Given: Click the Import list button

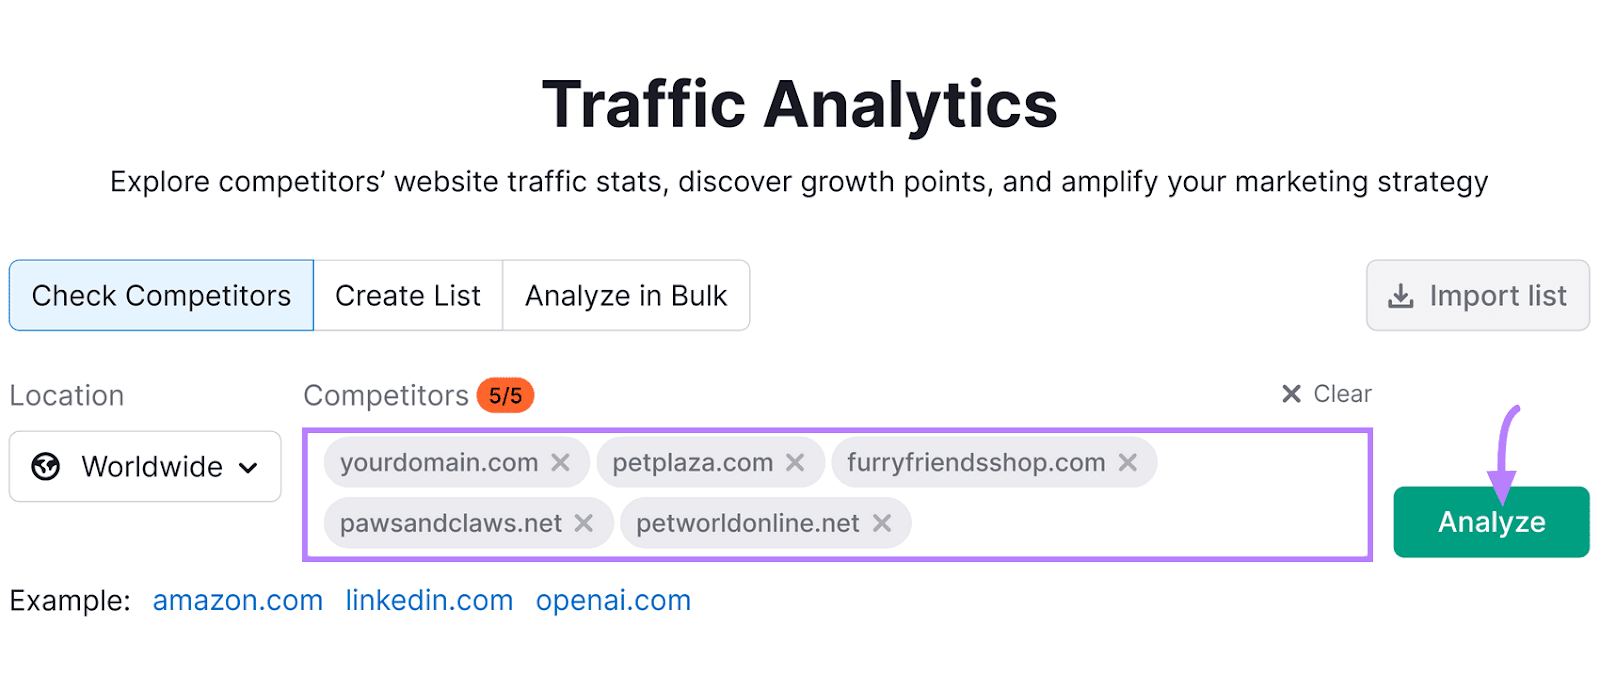Looking at the screenshot, I should pos(1477,295).
